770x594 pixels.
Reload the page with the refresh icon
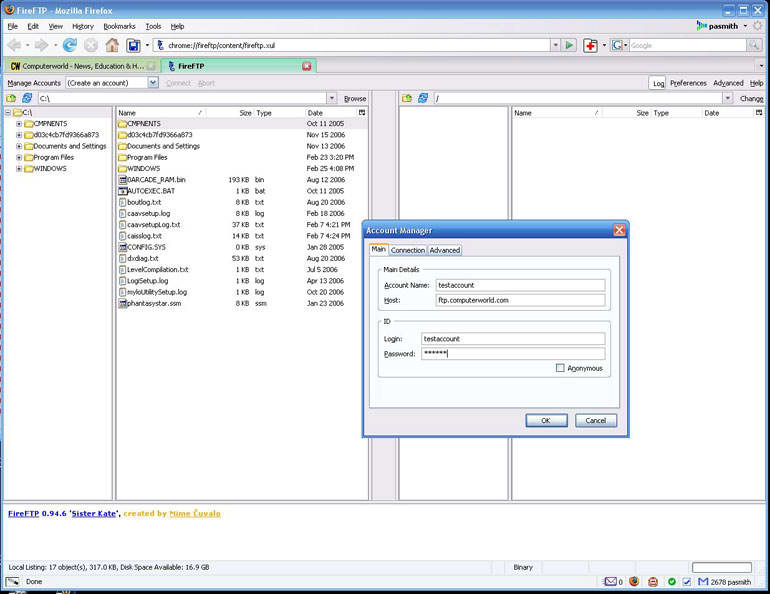pyautogui.click(x=70, y=45)
